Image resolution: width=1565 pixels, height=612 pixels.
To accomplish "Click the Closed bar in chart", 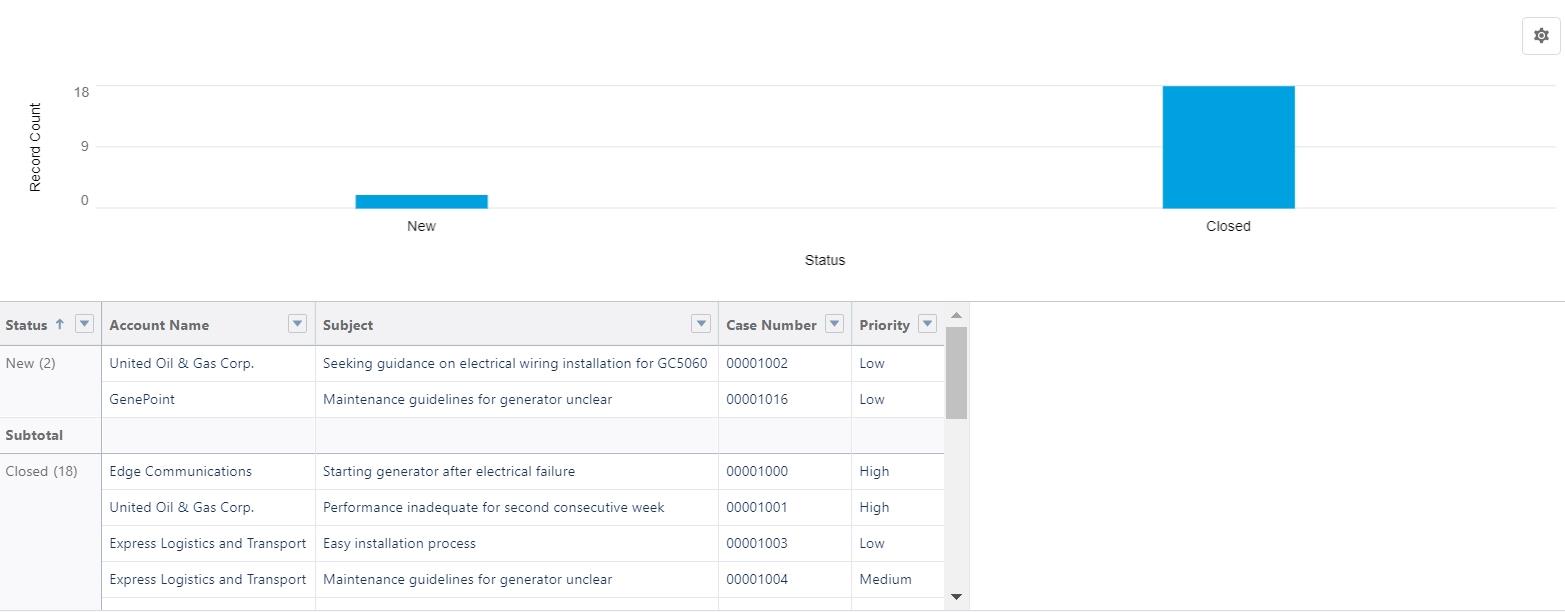I will click(1228, 147).
